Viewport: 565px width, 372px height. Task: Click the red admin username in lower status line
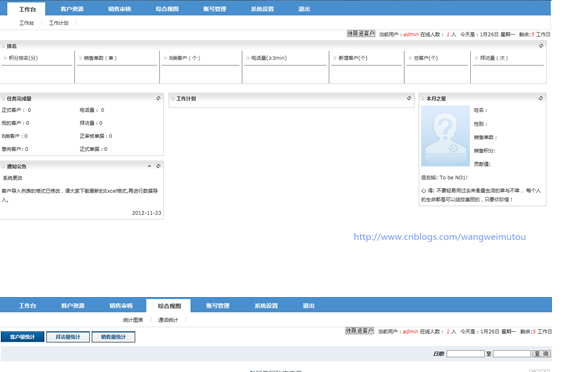(410, 331)
